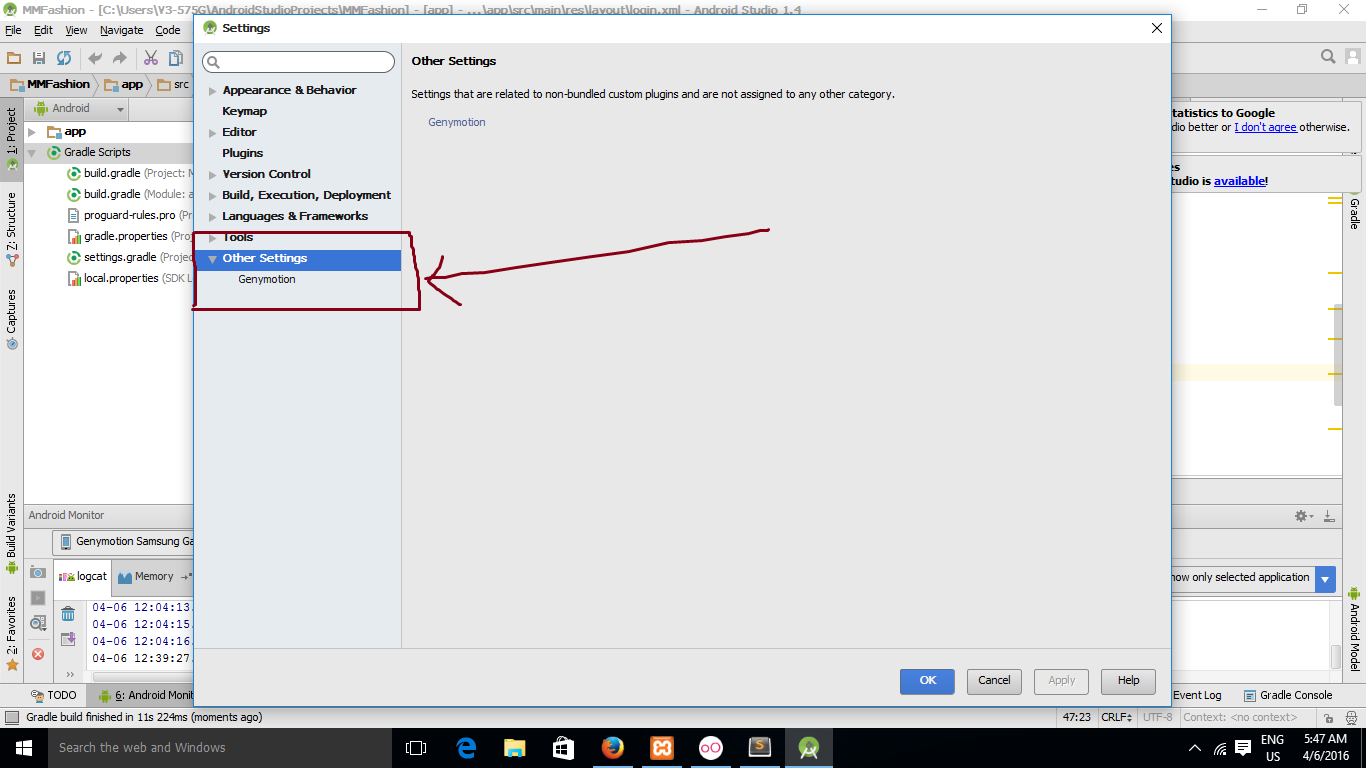This screenshot has height=768, width=1366.
Task: Open Firefox from the Windows taskbar
Action: pyautogui.click(x=612, y=747)
